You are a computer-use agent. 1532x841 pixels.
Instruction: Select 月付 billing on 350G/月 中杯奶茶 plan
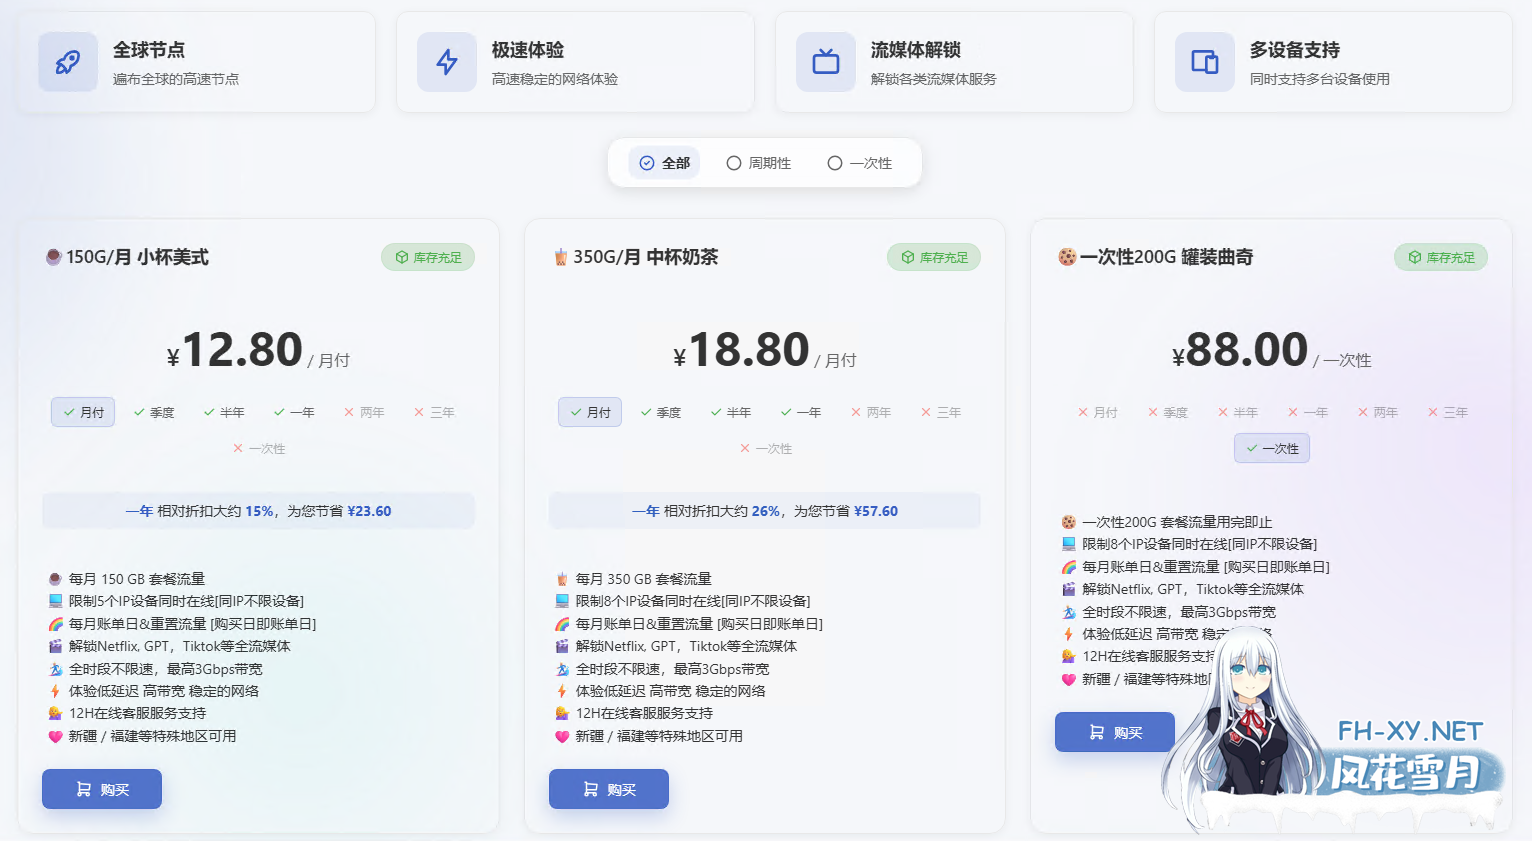tap(590, 412)
